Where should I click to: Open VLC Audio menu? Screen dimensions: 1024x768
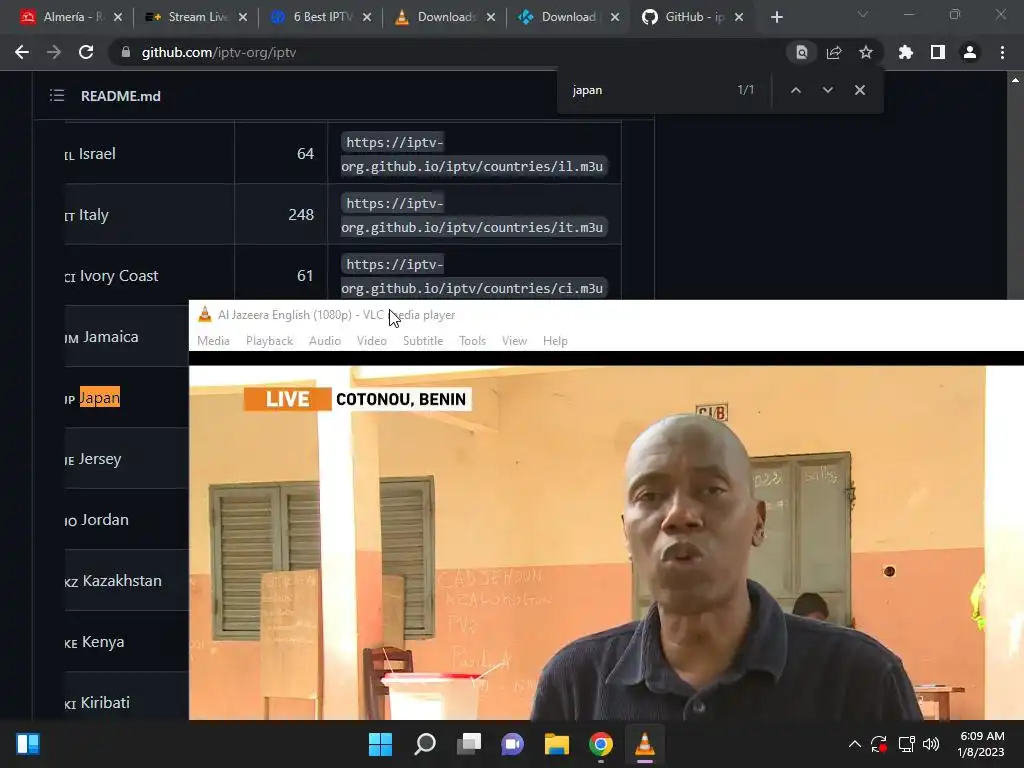point(325,341)
